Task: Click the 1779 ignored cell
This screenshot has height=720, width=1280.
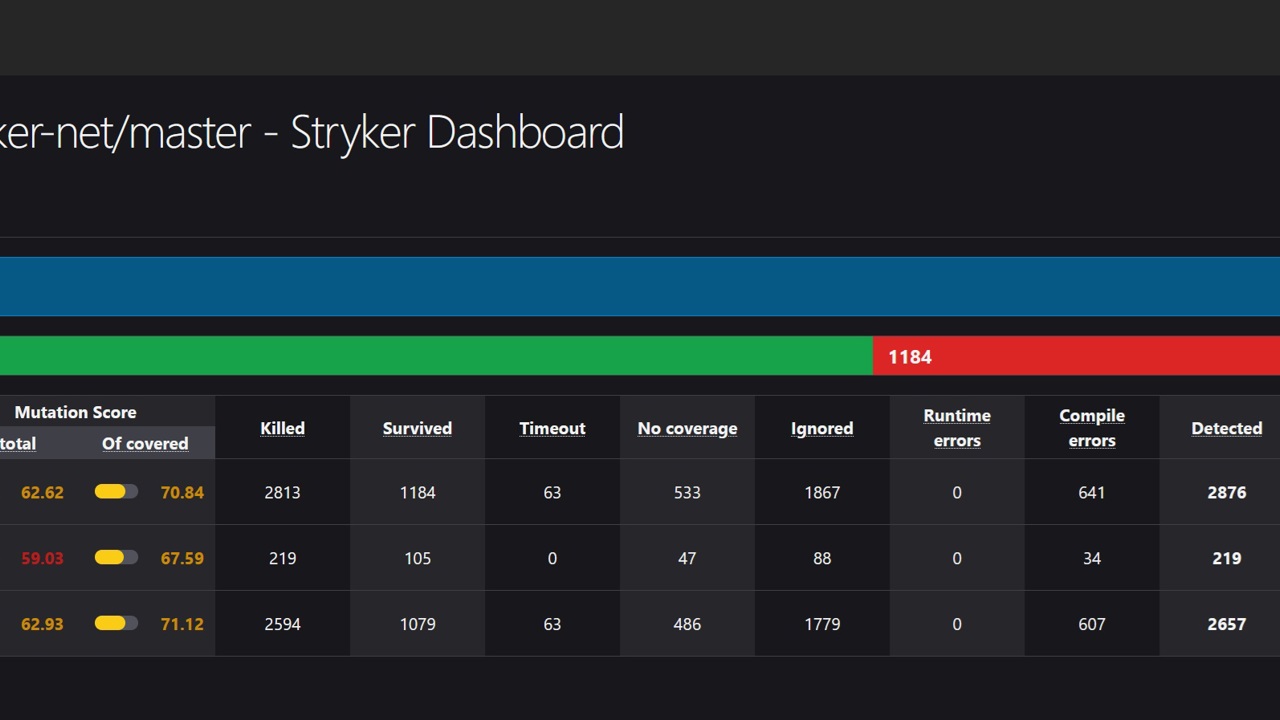Action: coord(822,624)
